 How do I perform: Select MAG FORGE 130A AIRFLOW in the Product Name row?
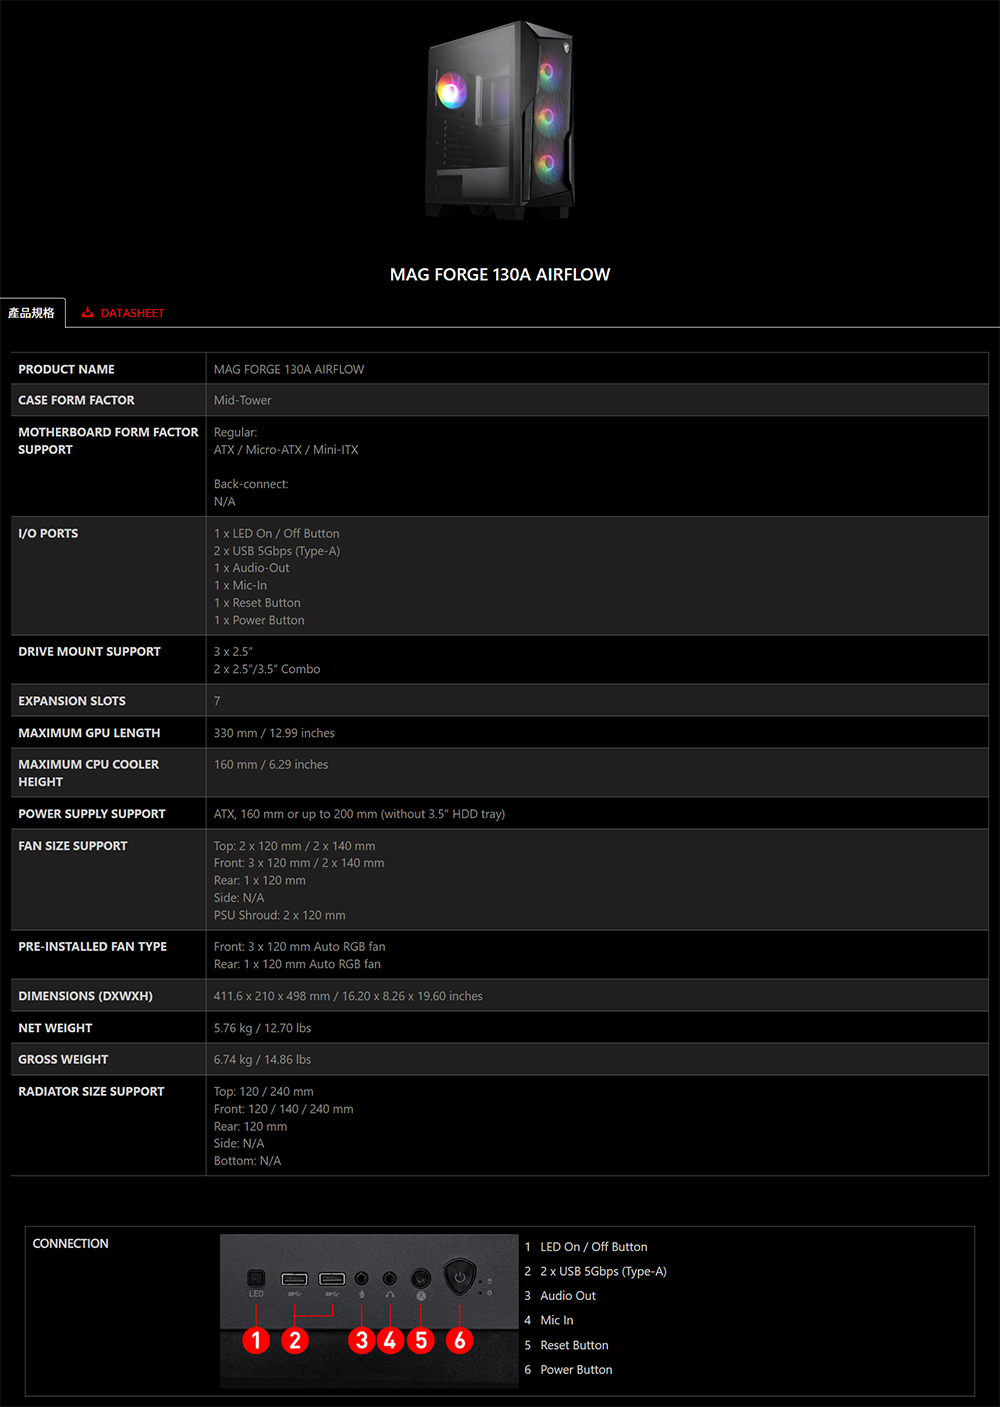tap(289, 369)
